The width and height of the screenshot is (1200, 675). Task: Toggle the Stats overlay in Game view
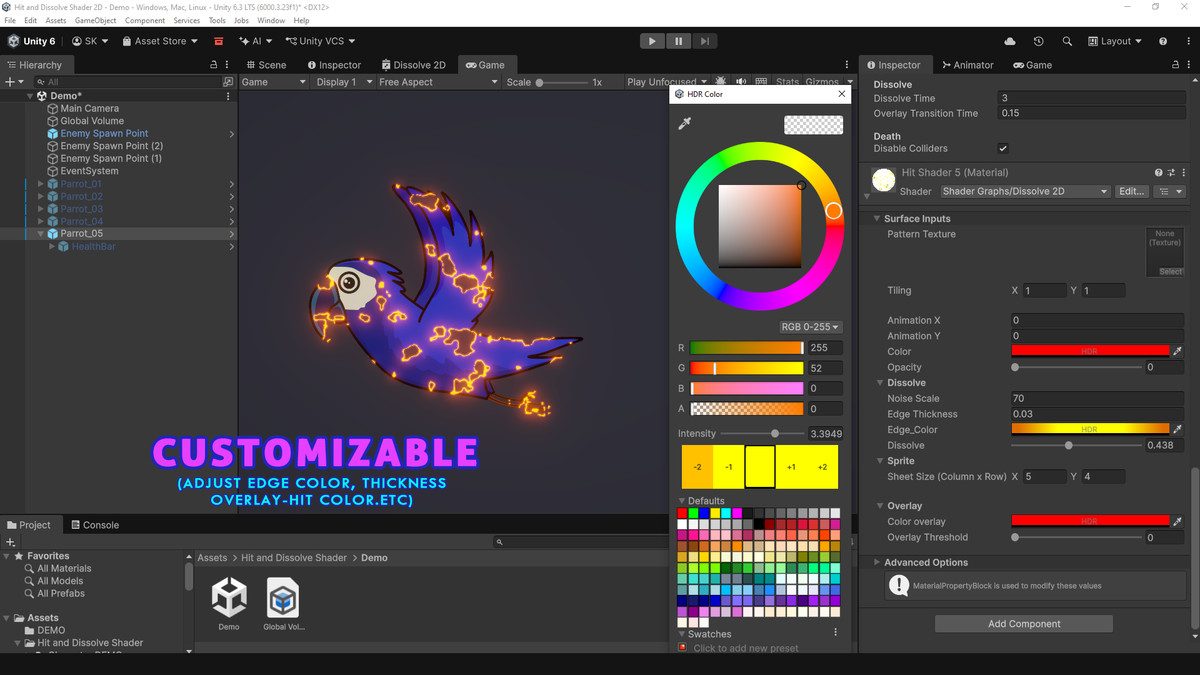[x=787, y=82]
